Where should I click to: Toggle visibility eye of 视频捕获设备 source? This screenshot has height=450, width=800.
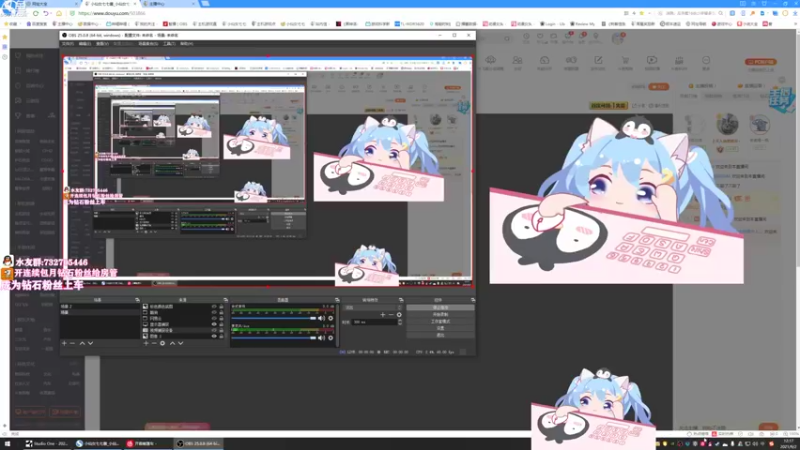214,330
